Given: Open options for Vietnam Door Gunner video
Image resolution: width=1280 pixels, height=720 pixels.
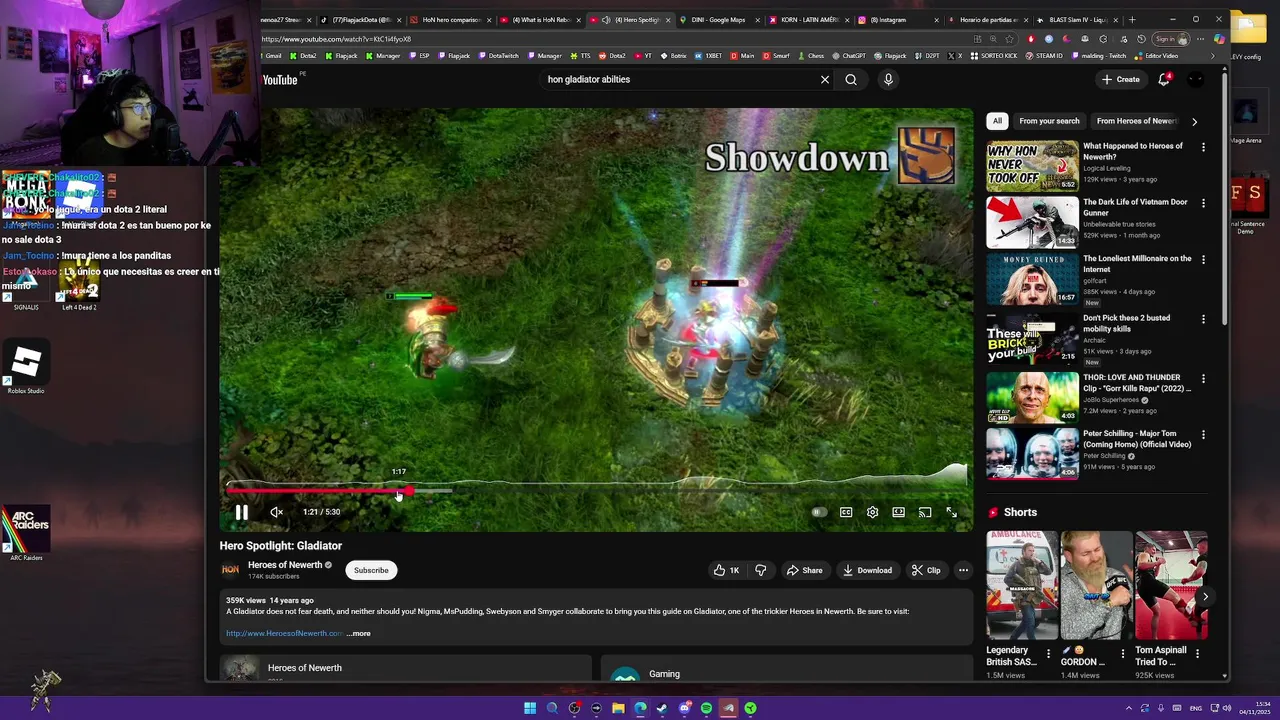Looking at the screenshot, I should [1203, 203].
